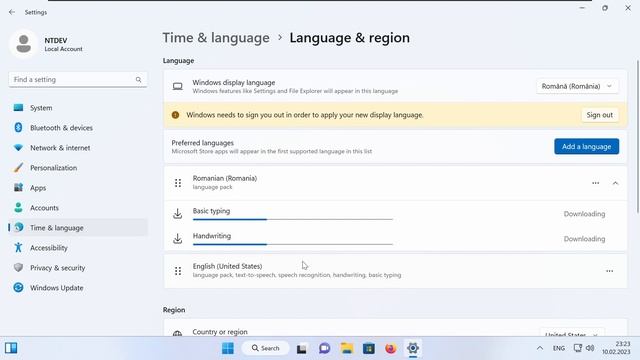Open Privacy & security category
This screenshot has height=360, width=640.
78,268
